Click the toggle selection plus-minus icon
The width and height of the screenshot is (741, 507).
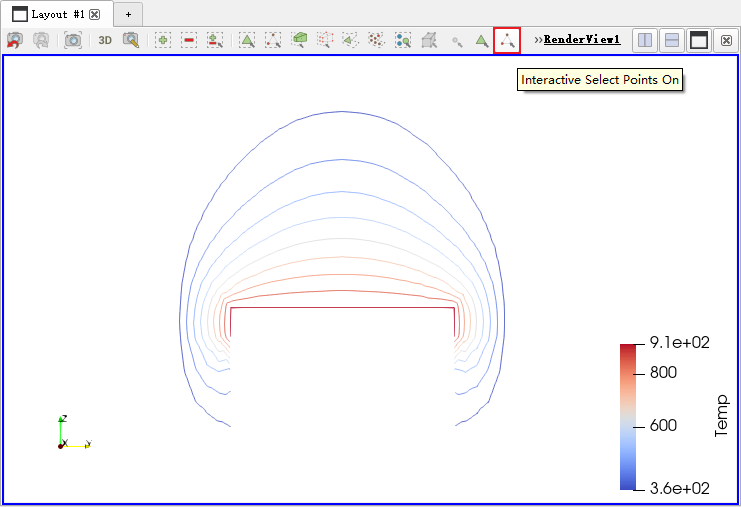coord(214,40)
